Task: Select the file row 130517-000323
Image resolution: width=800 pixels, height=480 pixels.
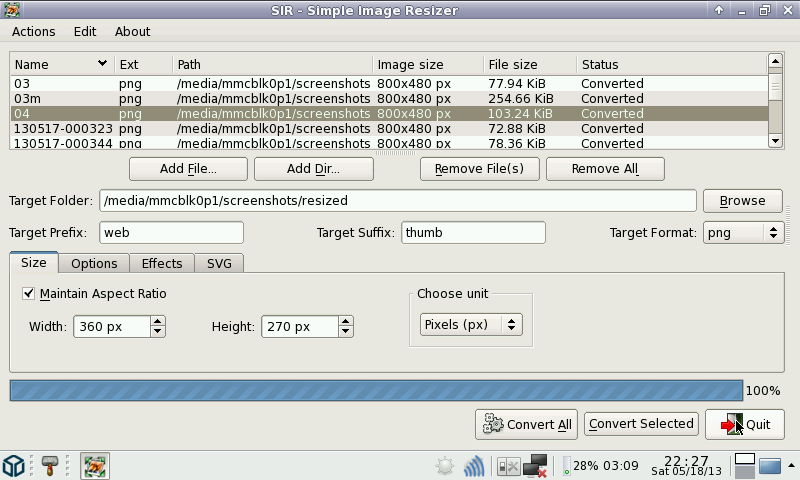Action: 389,129
